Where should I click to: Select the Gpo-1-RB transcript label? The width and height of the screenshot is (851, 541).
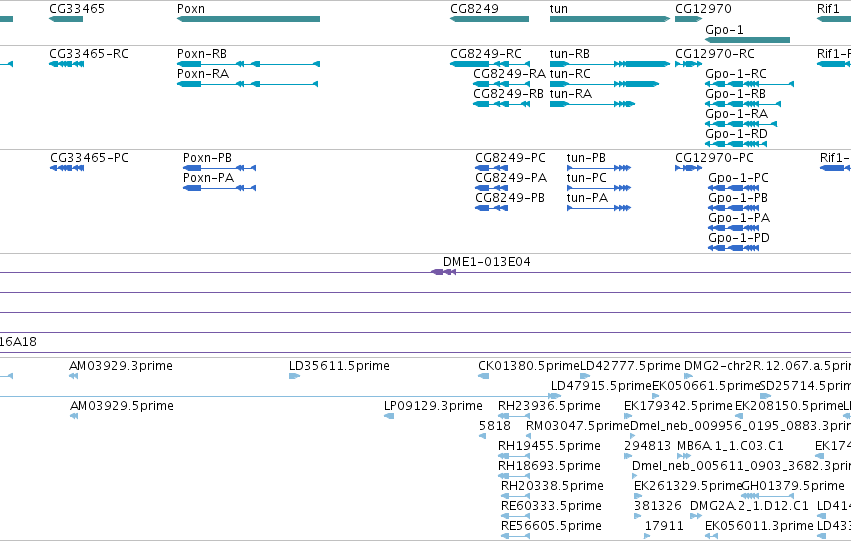pos(735,94)
